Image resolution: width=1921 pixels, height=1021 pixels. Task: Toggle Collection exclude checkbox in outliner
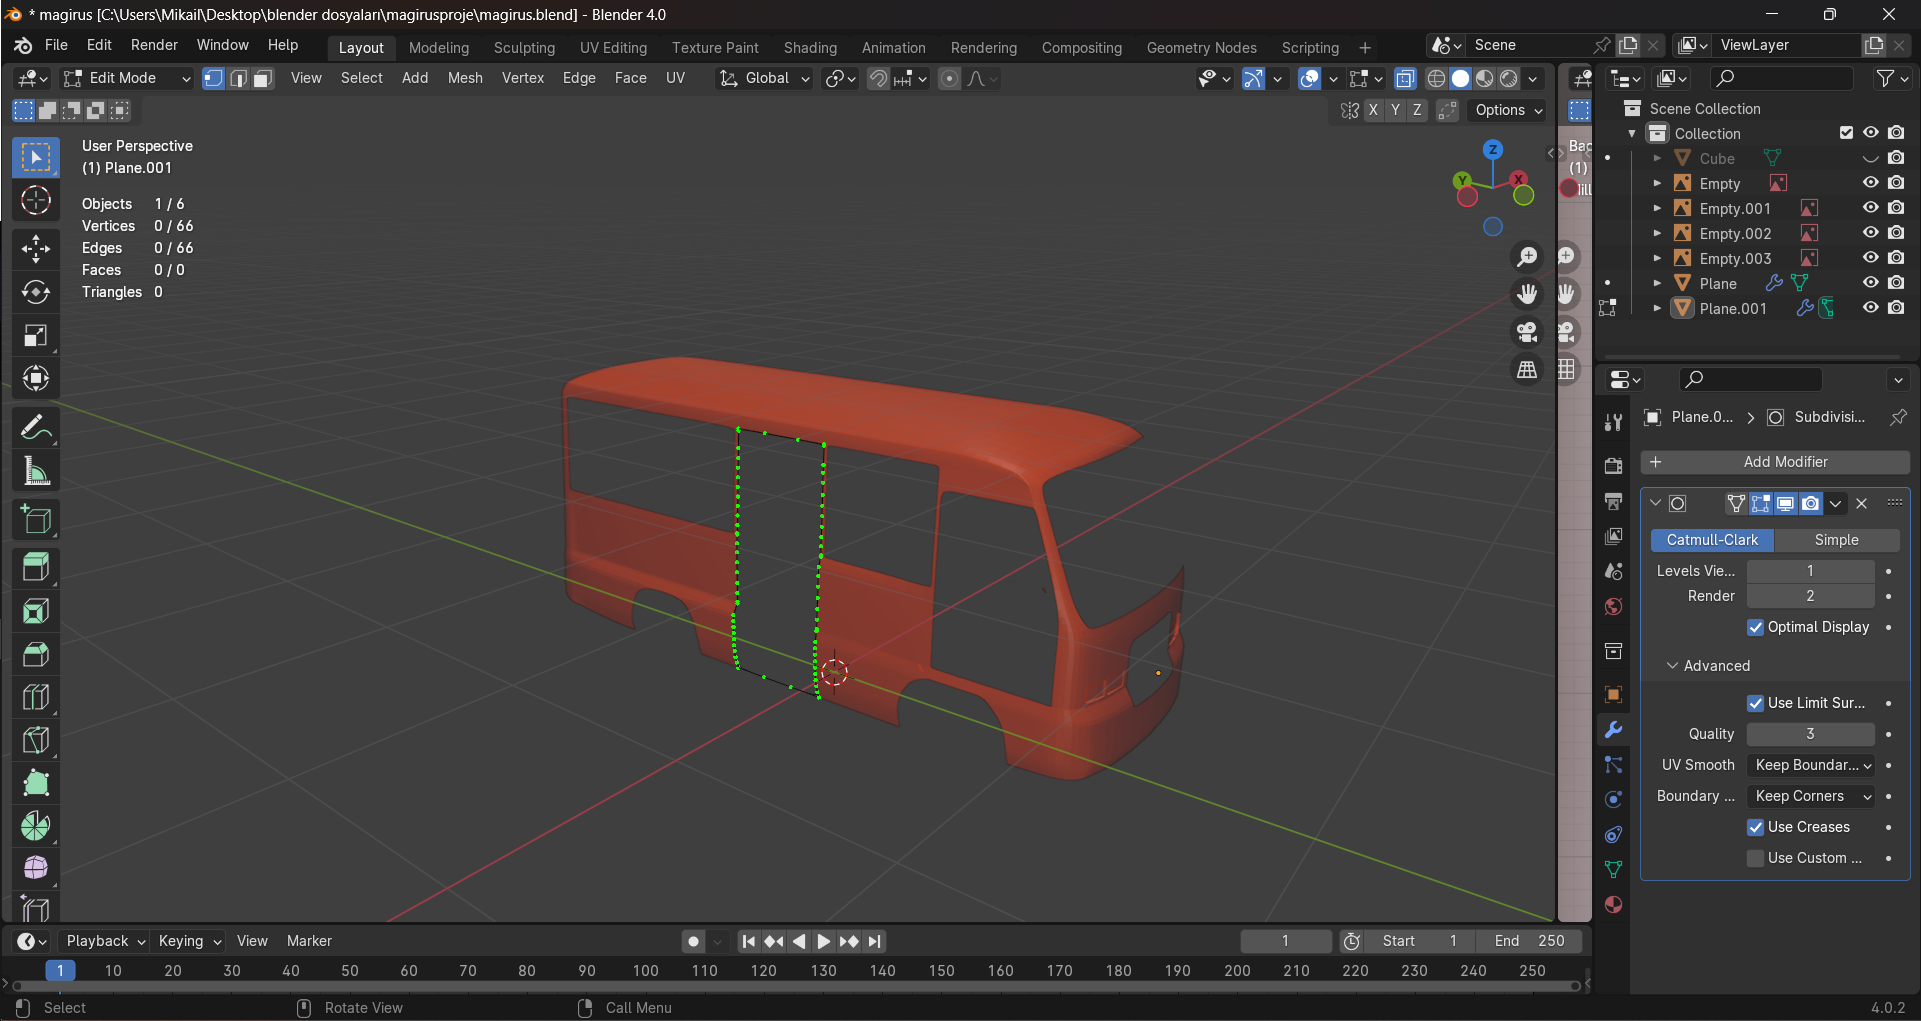pyautogui.click(x=1846, y=133)
